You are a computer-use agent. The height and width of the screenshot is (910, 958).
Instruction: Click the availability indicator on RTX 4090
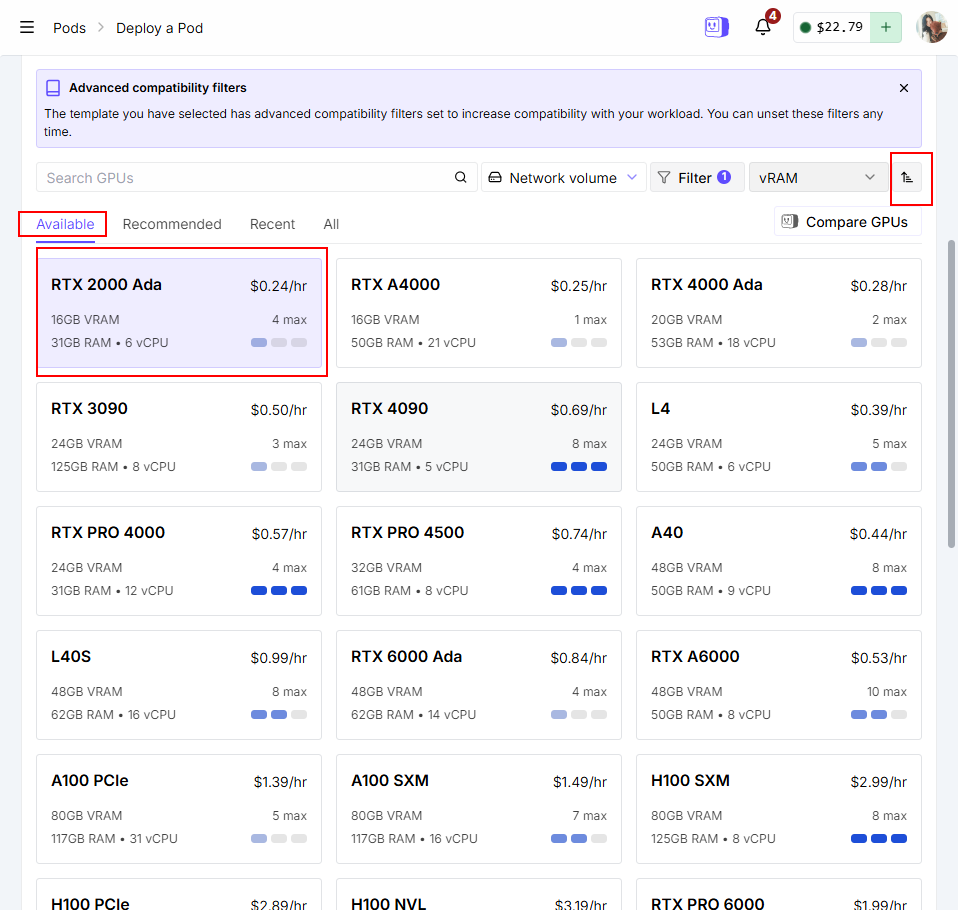pyautogui.click(x=579, y=467)
